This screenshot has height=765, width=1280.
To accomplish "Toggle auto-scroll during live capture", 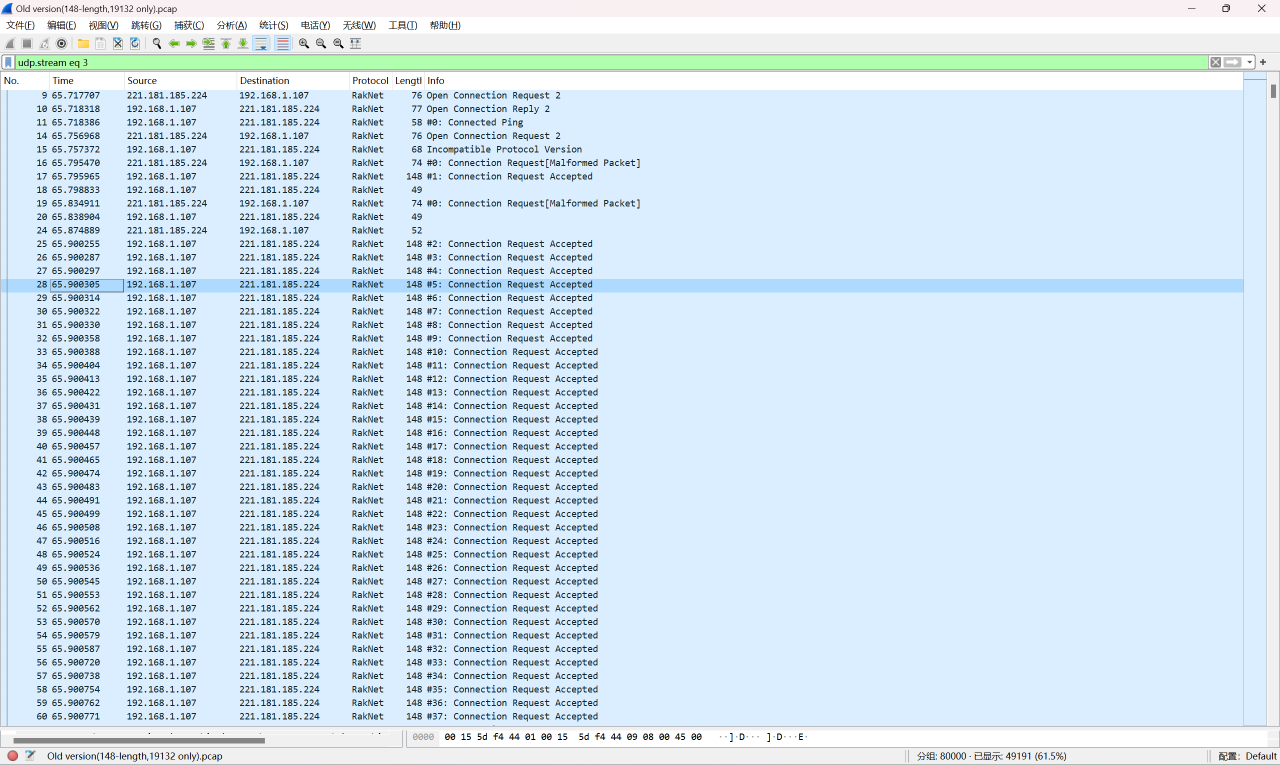I will pos(261,44).
